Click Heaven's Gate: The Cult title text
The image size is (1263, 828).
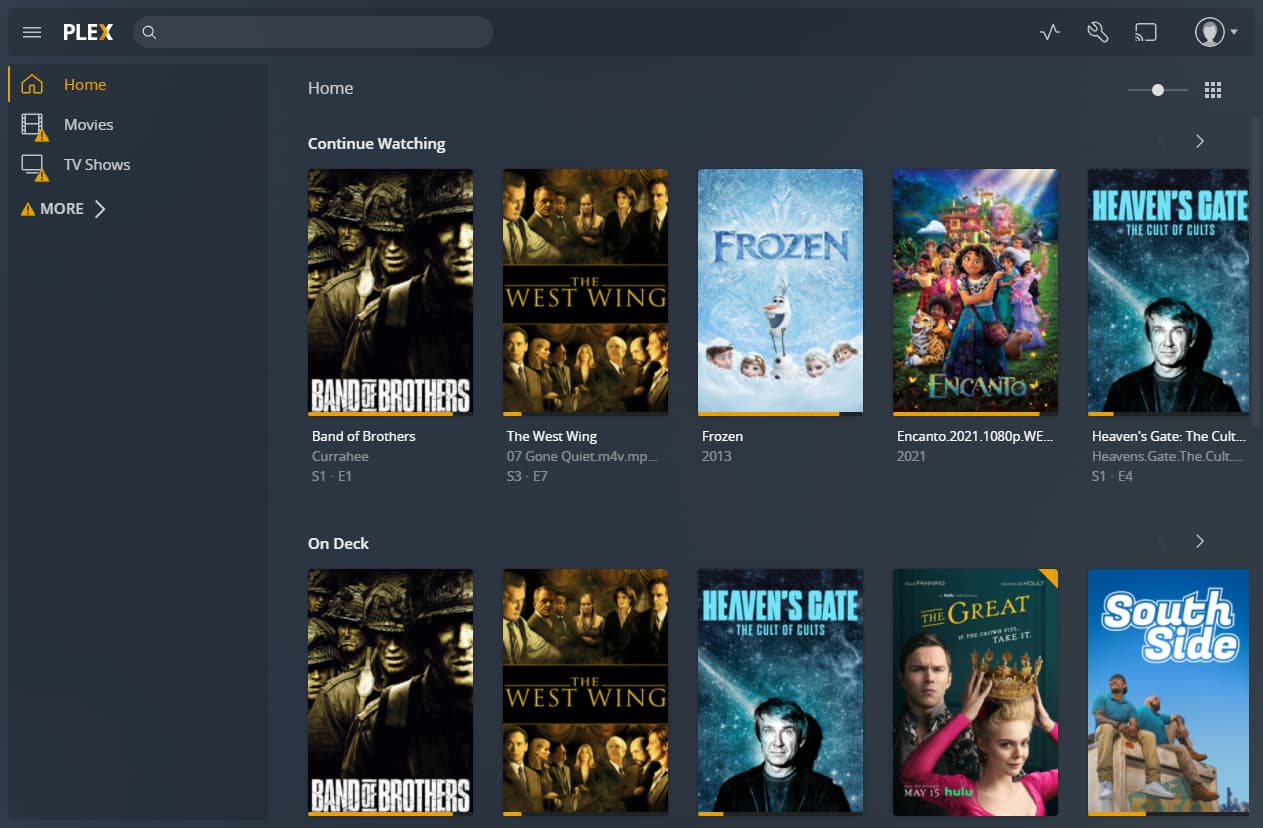[x=1169, y=436]
